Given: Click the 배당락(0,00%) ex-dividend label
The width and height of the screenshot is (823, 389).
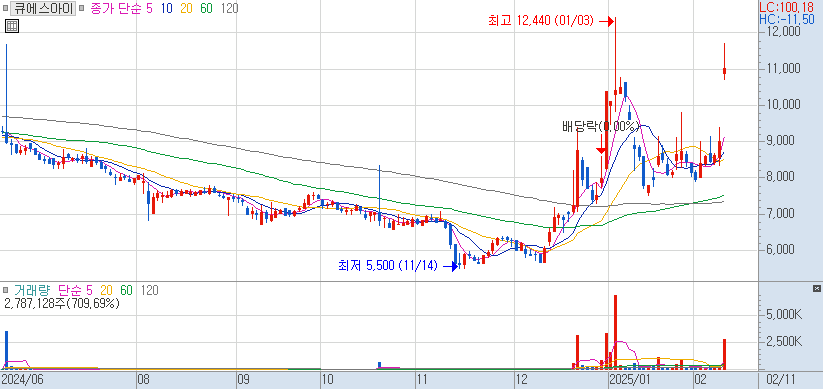Looking at the screenshot, I should coord(601,126).
